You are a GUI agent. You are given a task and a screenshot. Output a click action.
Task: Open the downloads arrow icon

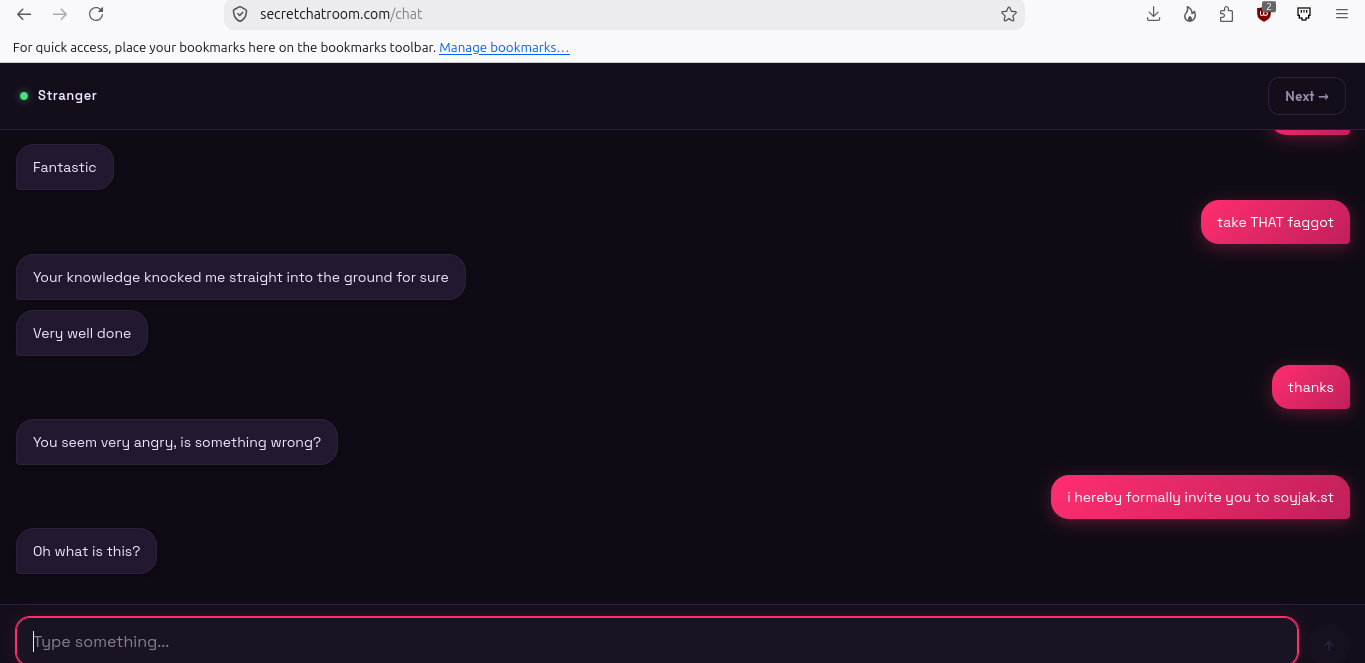[x=1153, y=14]
